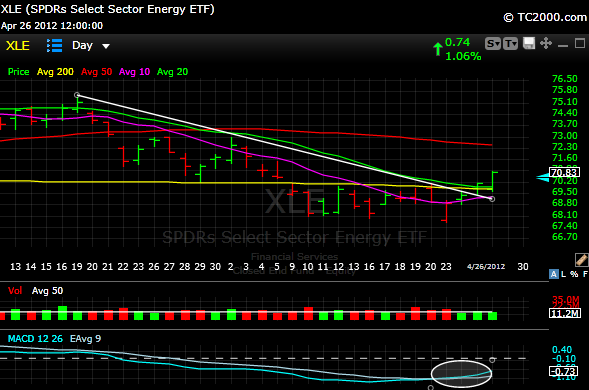Open the drawing tools ruler icon

point(581,260)
